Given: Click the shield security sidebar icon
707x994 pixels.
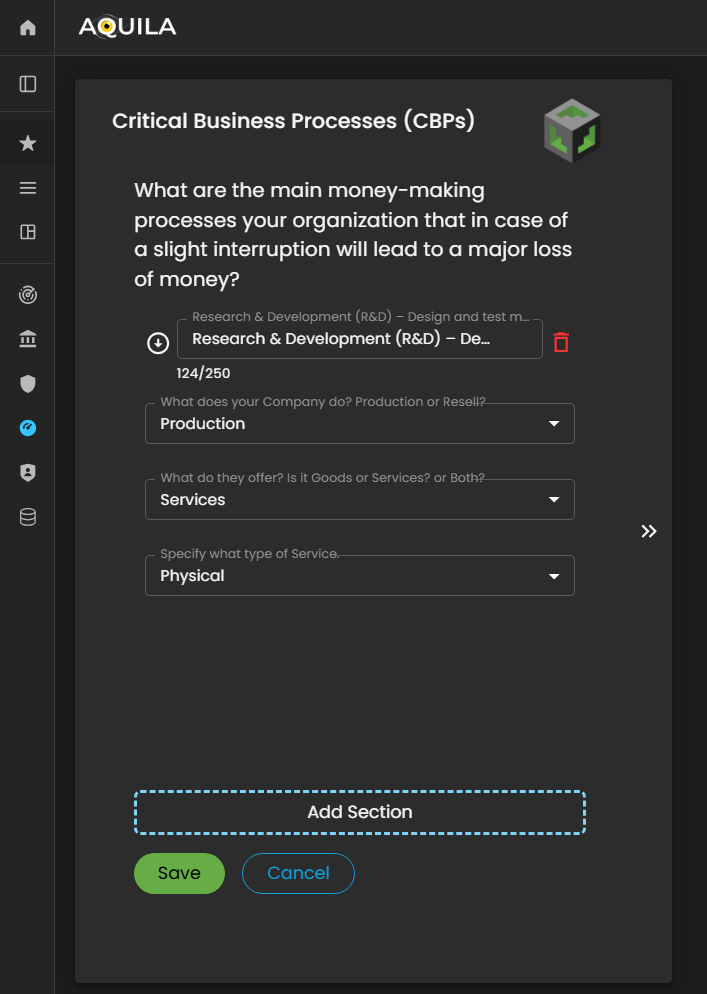Looking at the screenshot, I should tap(28, 383).
